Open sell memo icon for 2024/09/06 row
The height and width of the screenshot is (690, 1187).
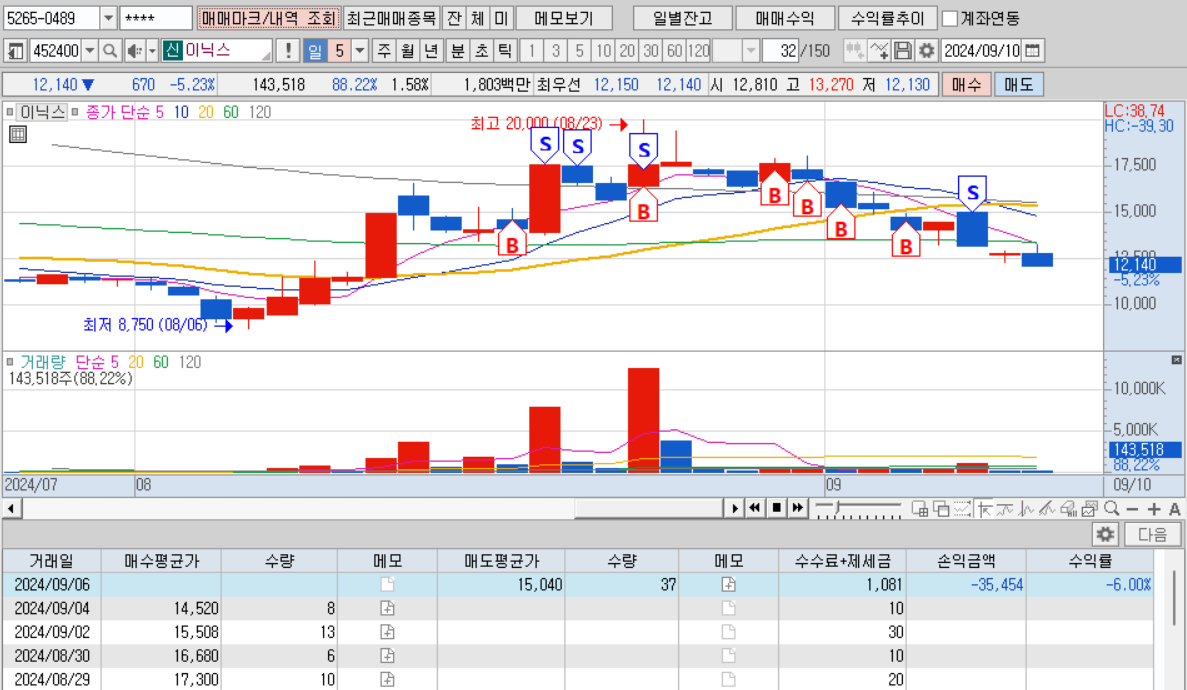click(728, 585)
